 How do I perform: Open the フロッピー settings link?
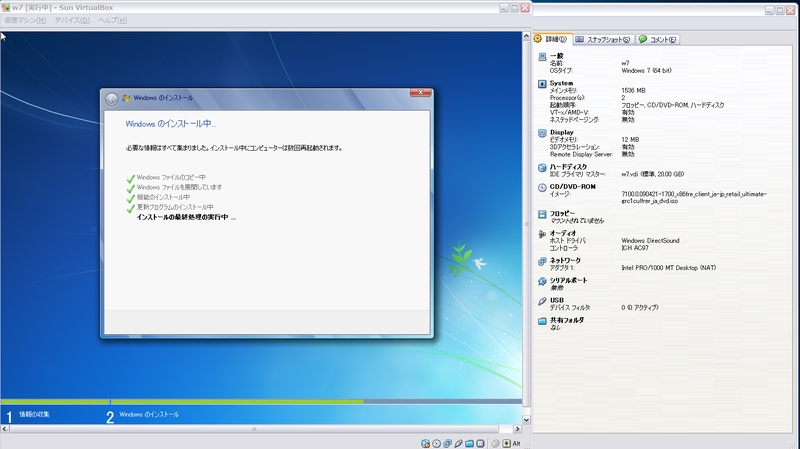pyautogui.click(x=562, y=214)
